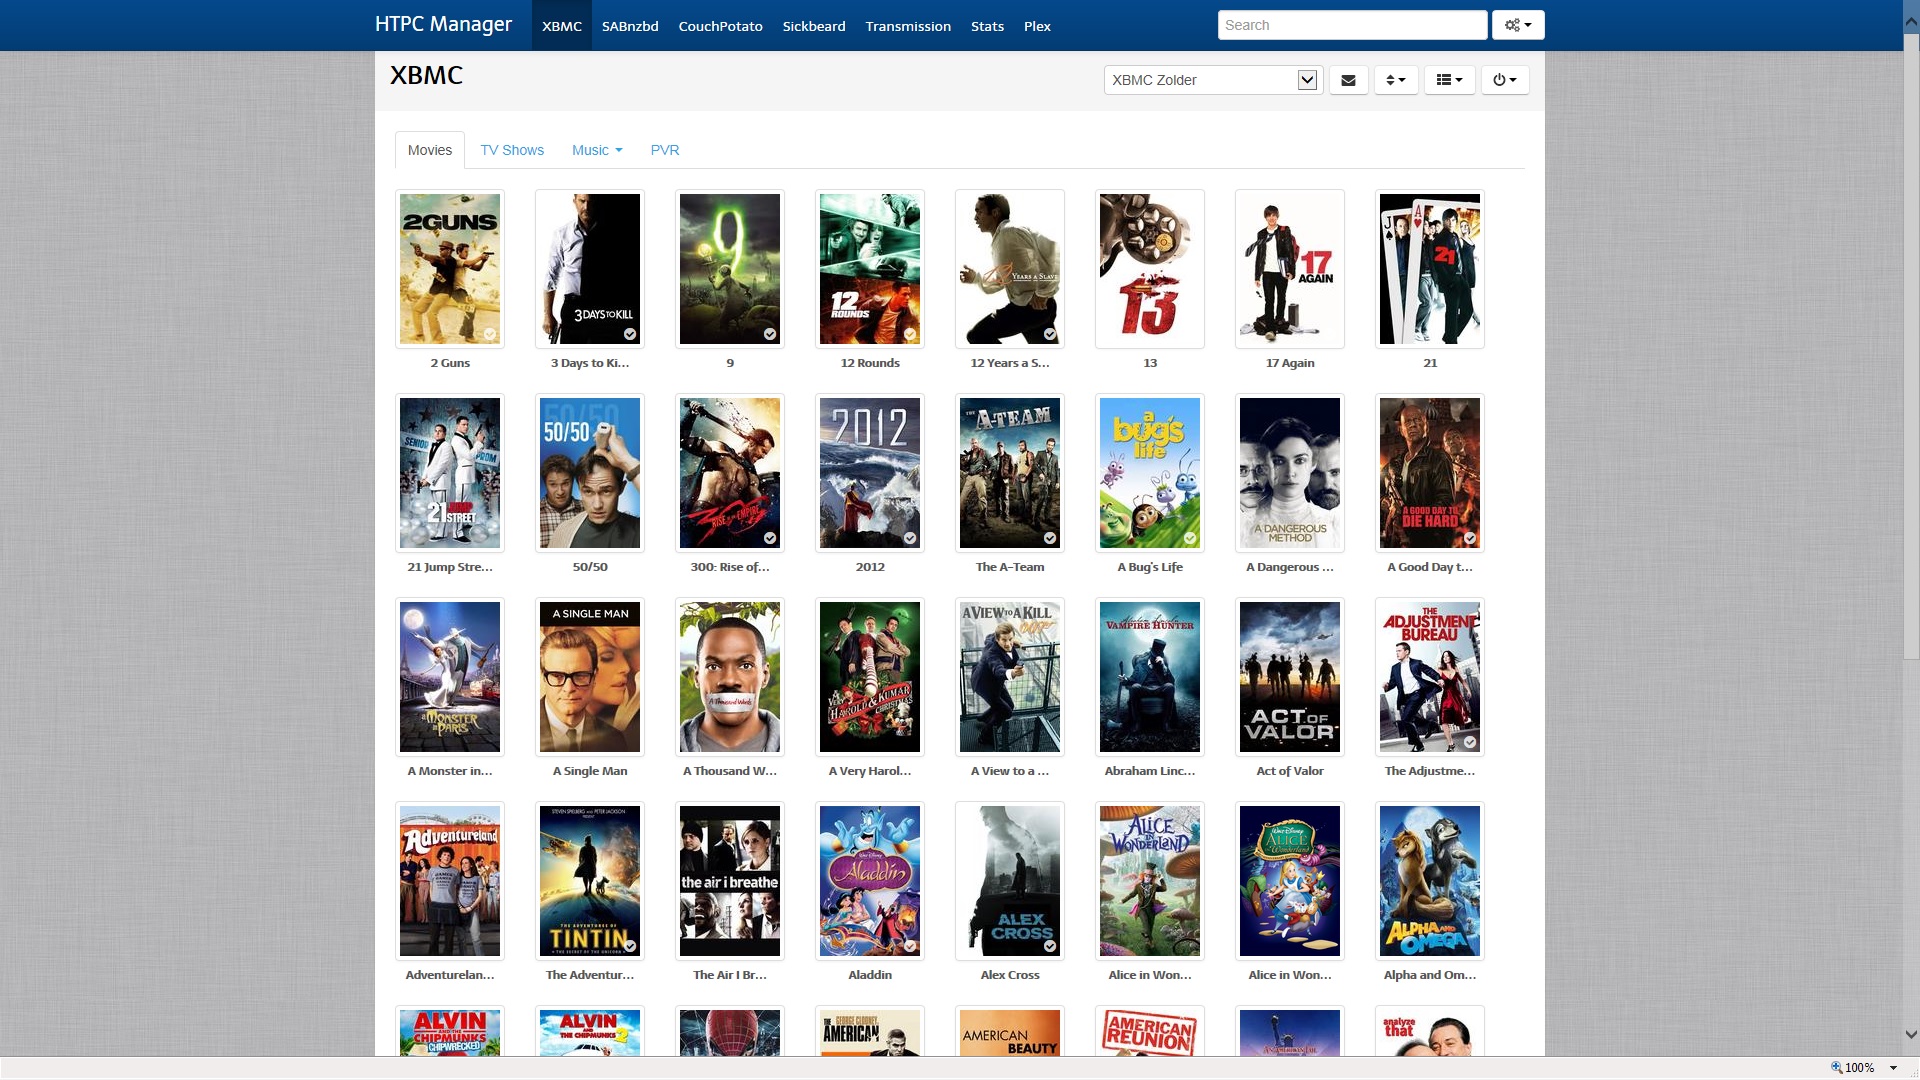Screen dimensions: 1920x1080
Task: Expand the Music tab dropdown
Action: 597,150
